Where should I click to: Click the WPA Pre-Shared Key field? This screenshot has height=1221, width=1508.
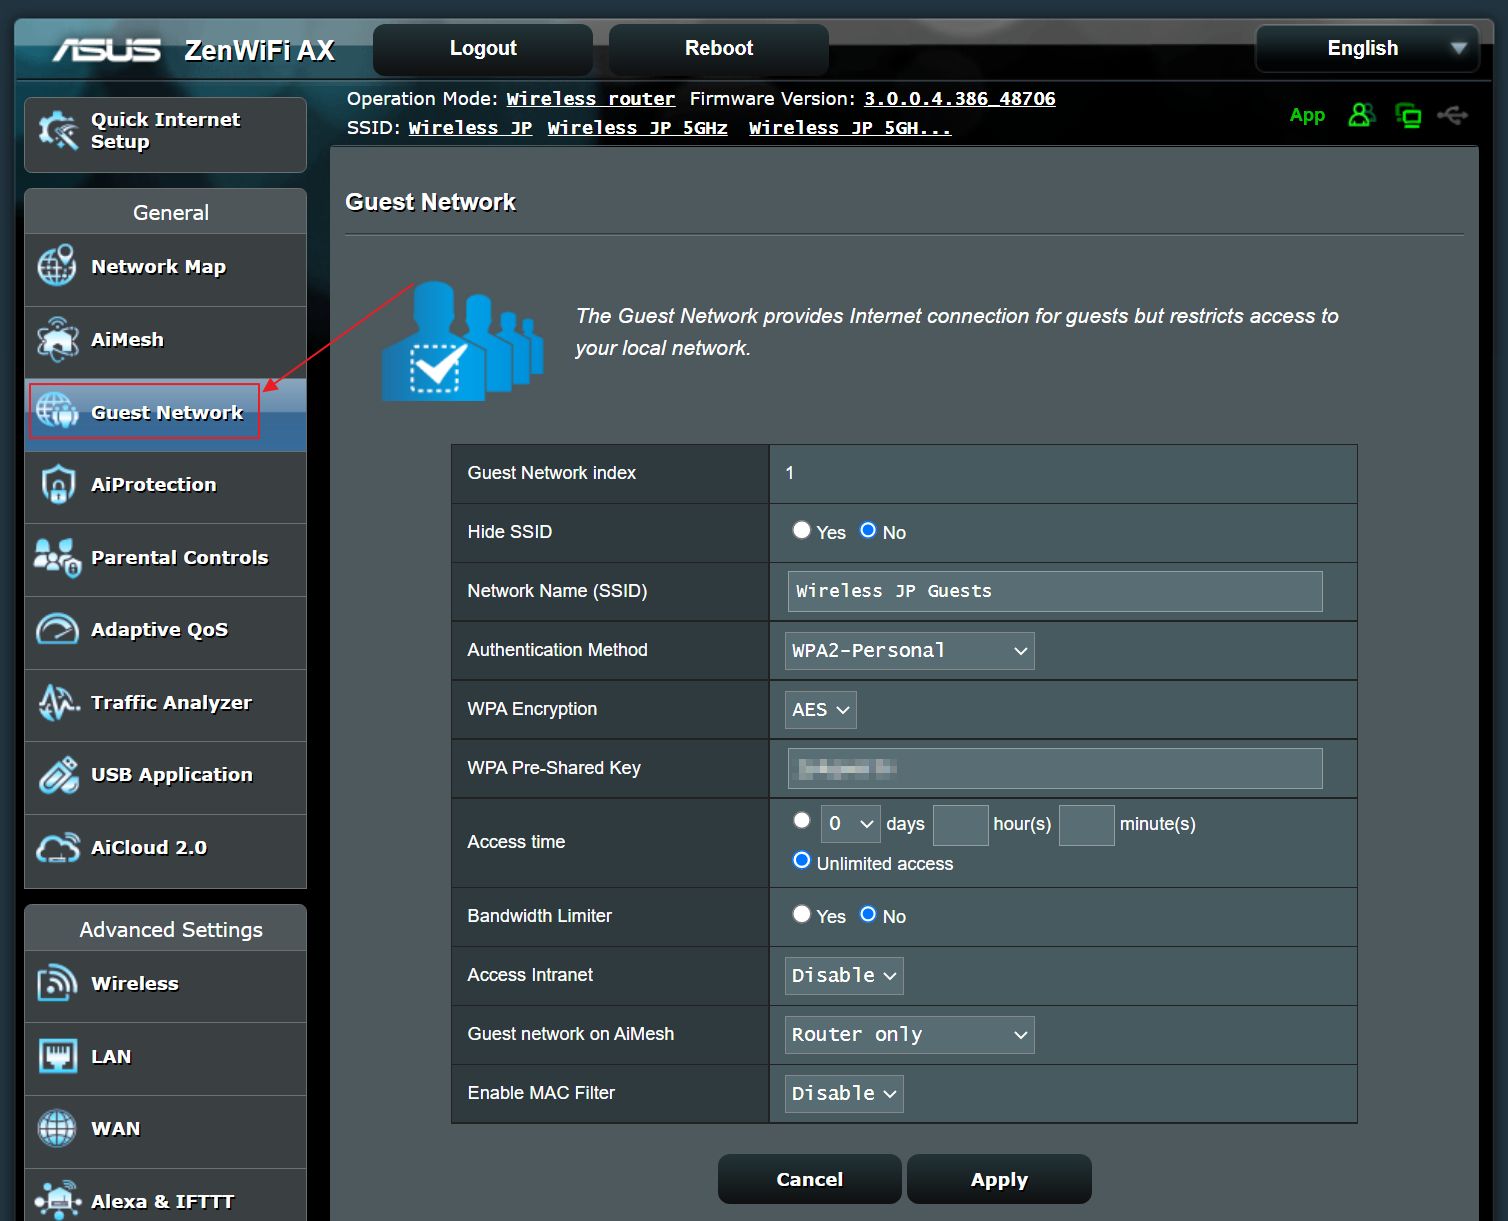click(1055, 768)
